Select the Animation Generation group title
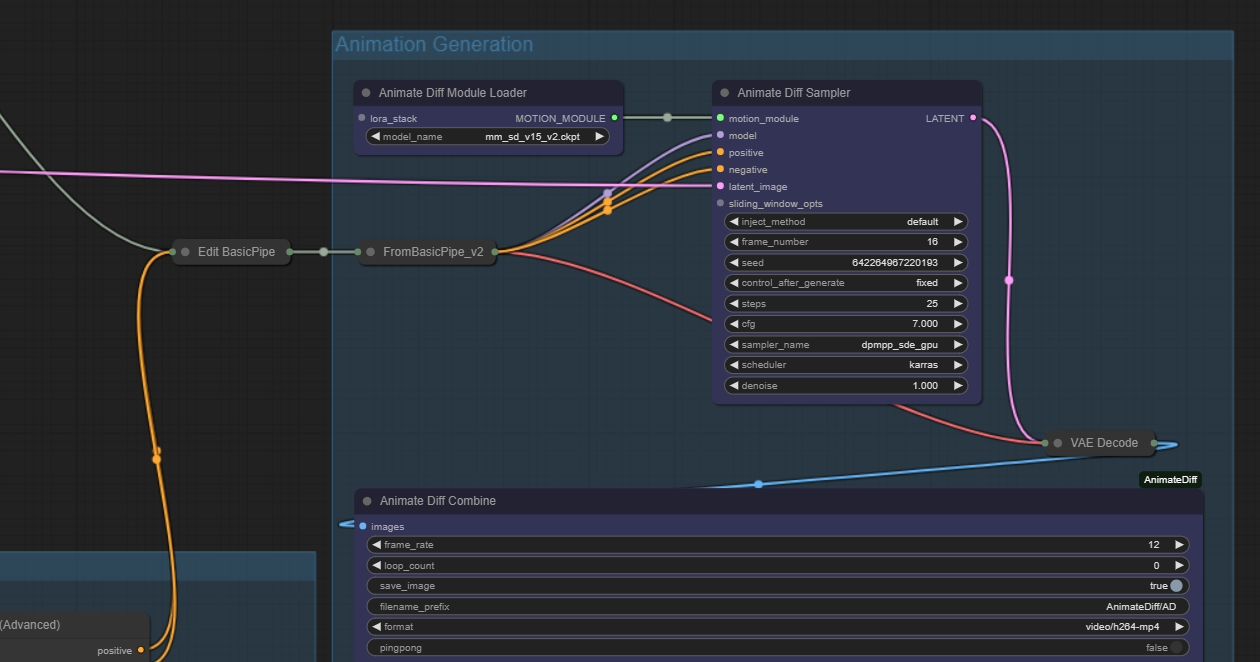Image resolution: width=1260 pixels, height=662 pixels. (x=434, y=45)
